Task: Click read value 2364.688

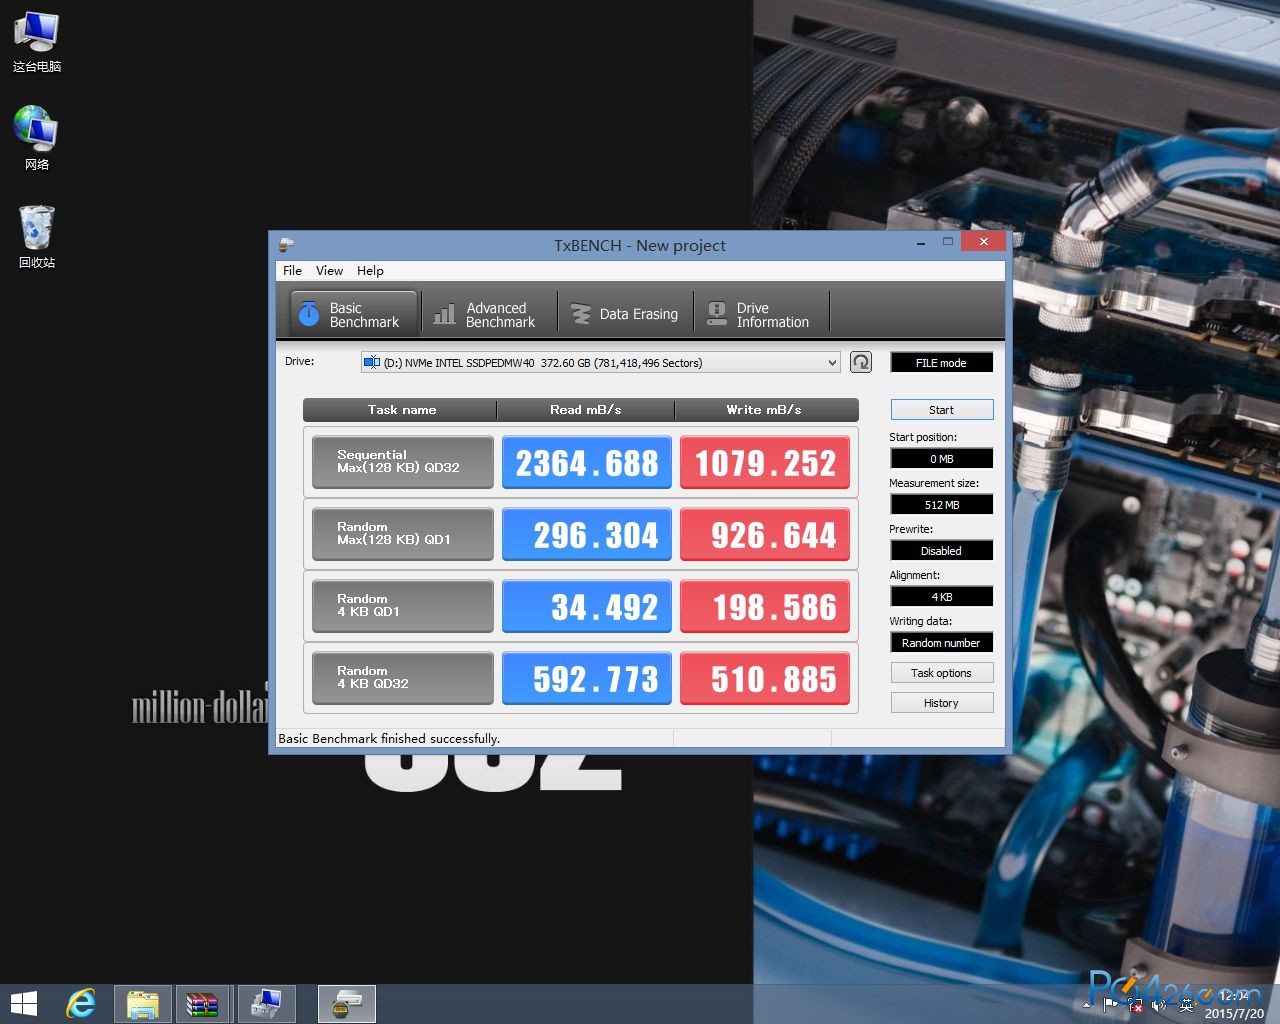Action: point(586,461)
